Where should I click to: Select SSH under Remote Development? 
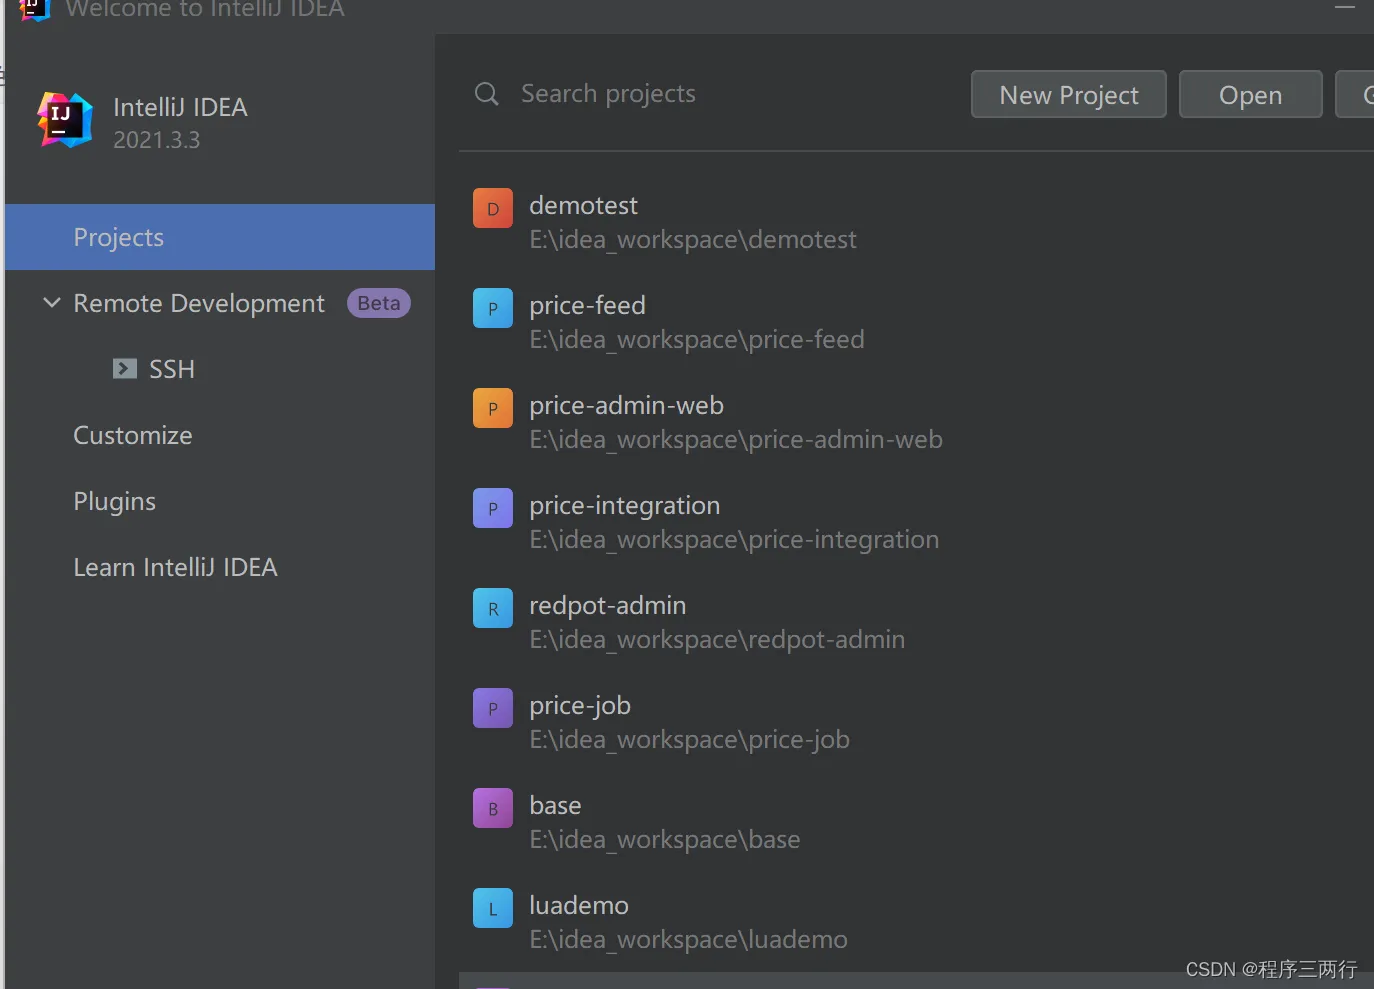(172, 369)
